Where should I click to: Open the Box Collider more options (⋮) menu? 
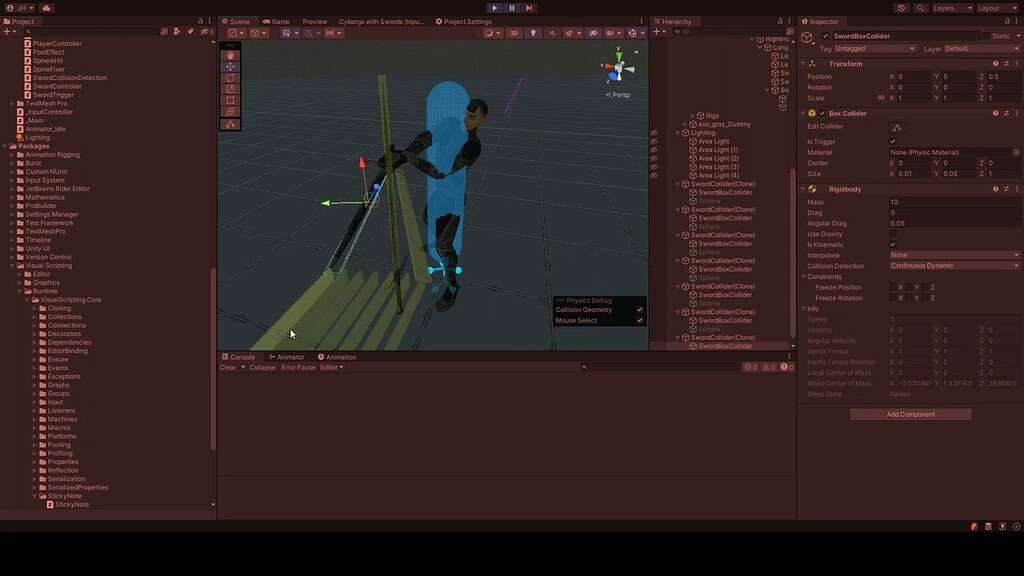tap(1016, 113)
